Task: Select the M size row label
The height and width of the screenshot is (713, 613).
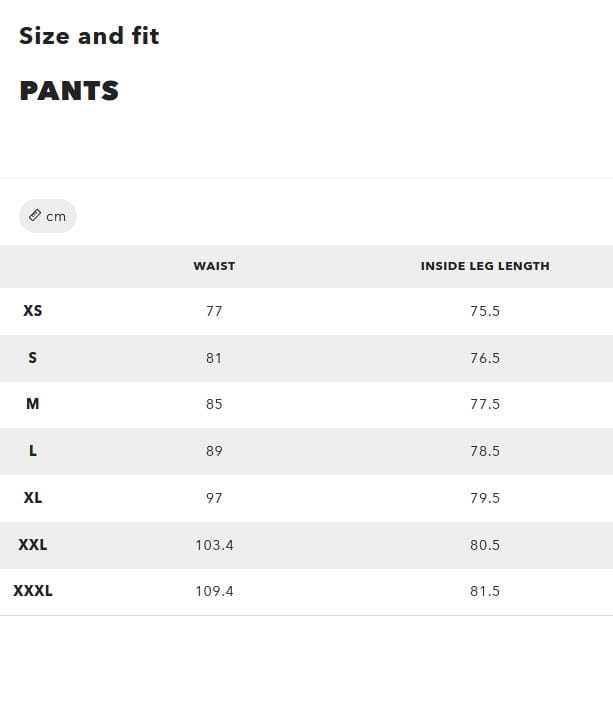Action: click(x=33, y=404)
